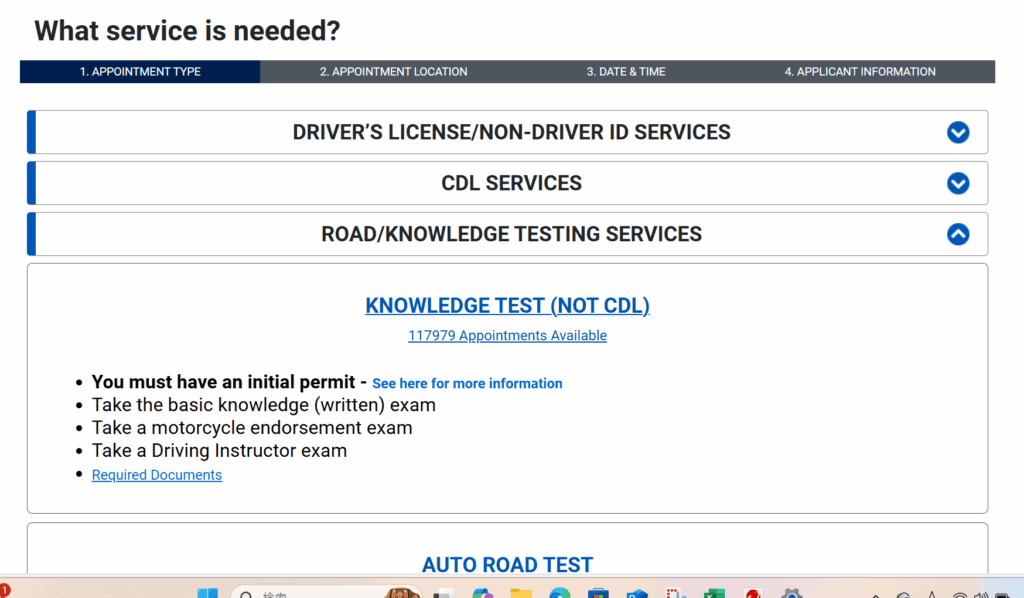Screen dimensions: 1024x598
Task: Expand the Driver's License/Non-Driver ID Services chevron
Action: point(957,132)
